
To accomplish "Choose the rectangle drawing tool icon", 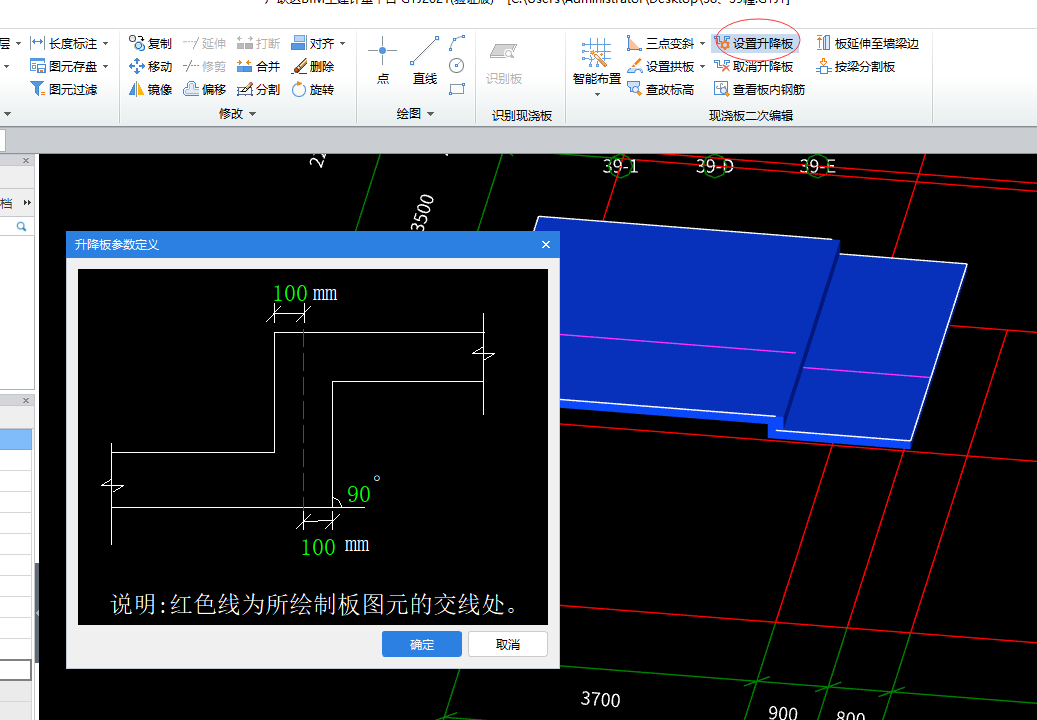I will [457, 89].
